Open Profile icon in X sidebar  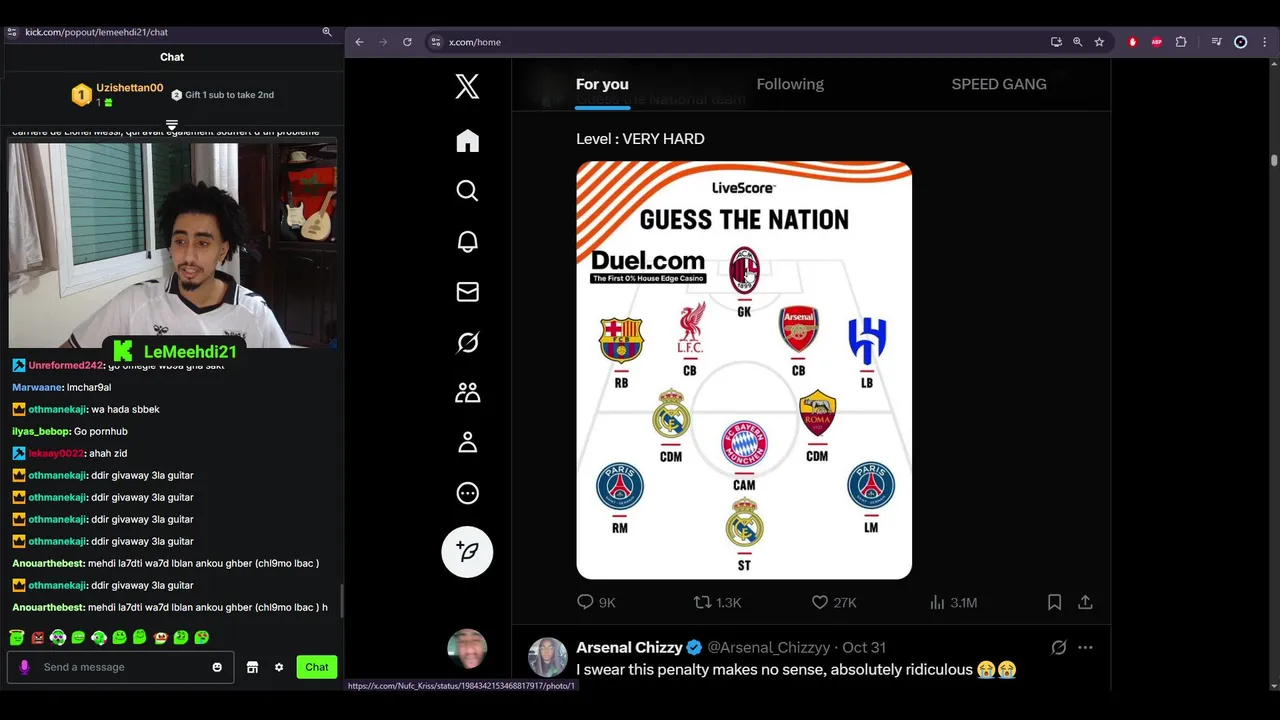pyautogui.click(x=467, y=443)
